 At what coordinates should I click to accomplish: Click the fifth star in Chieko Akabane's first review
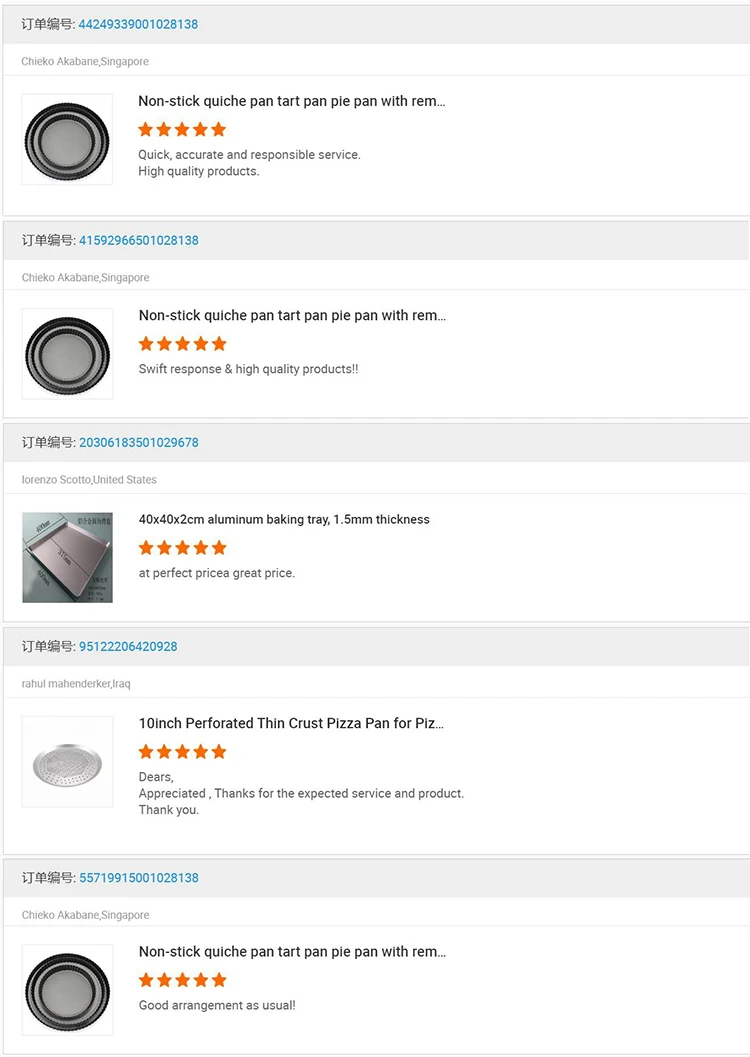coord(219,129)
